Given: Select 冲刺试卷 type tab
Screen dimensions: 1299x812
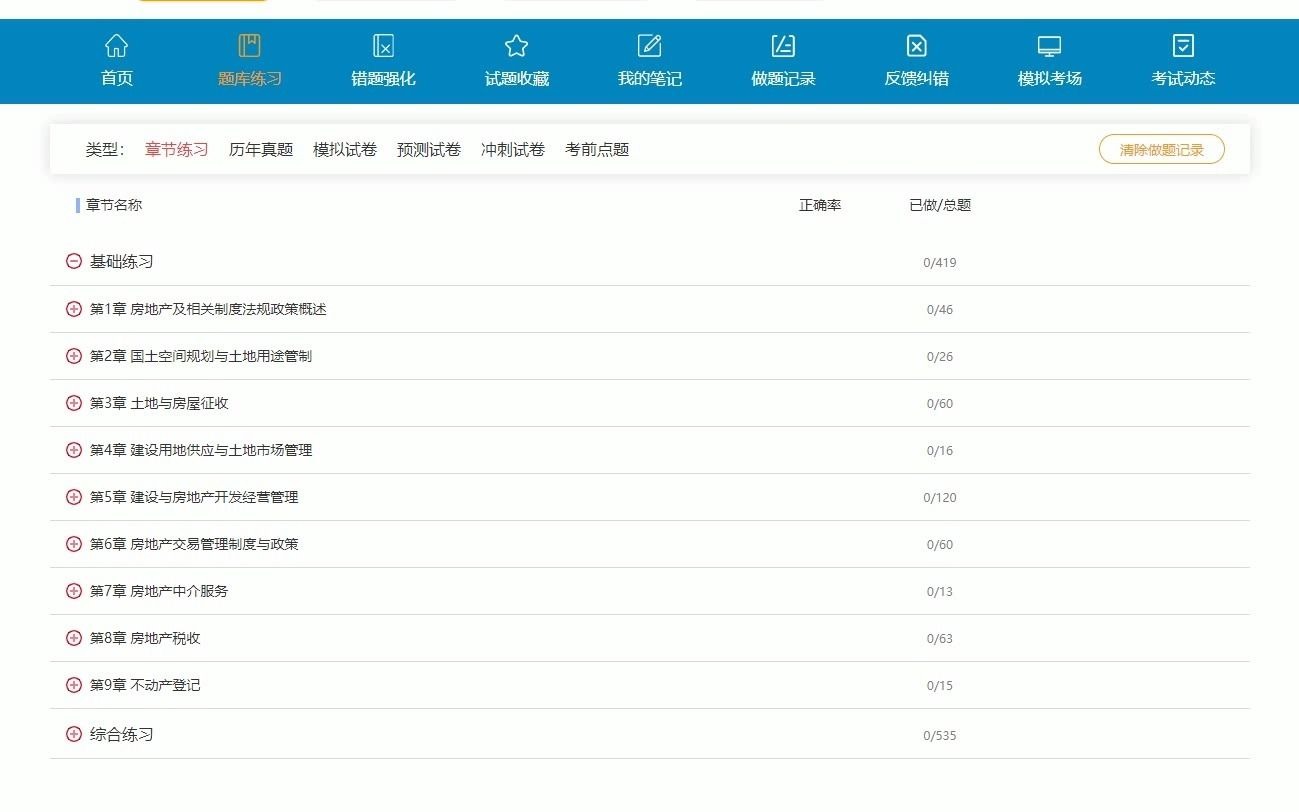Looking at the screenshot, I should click(x=513, y=150).
